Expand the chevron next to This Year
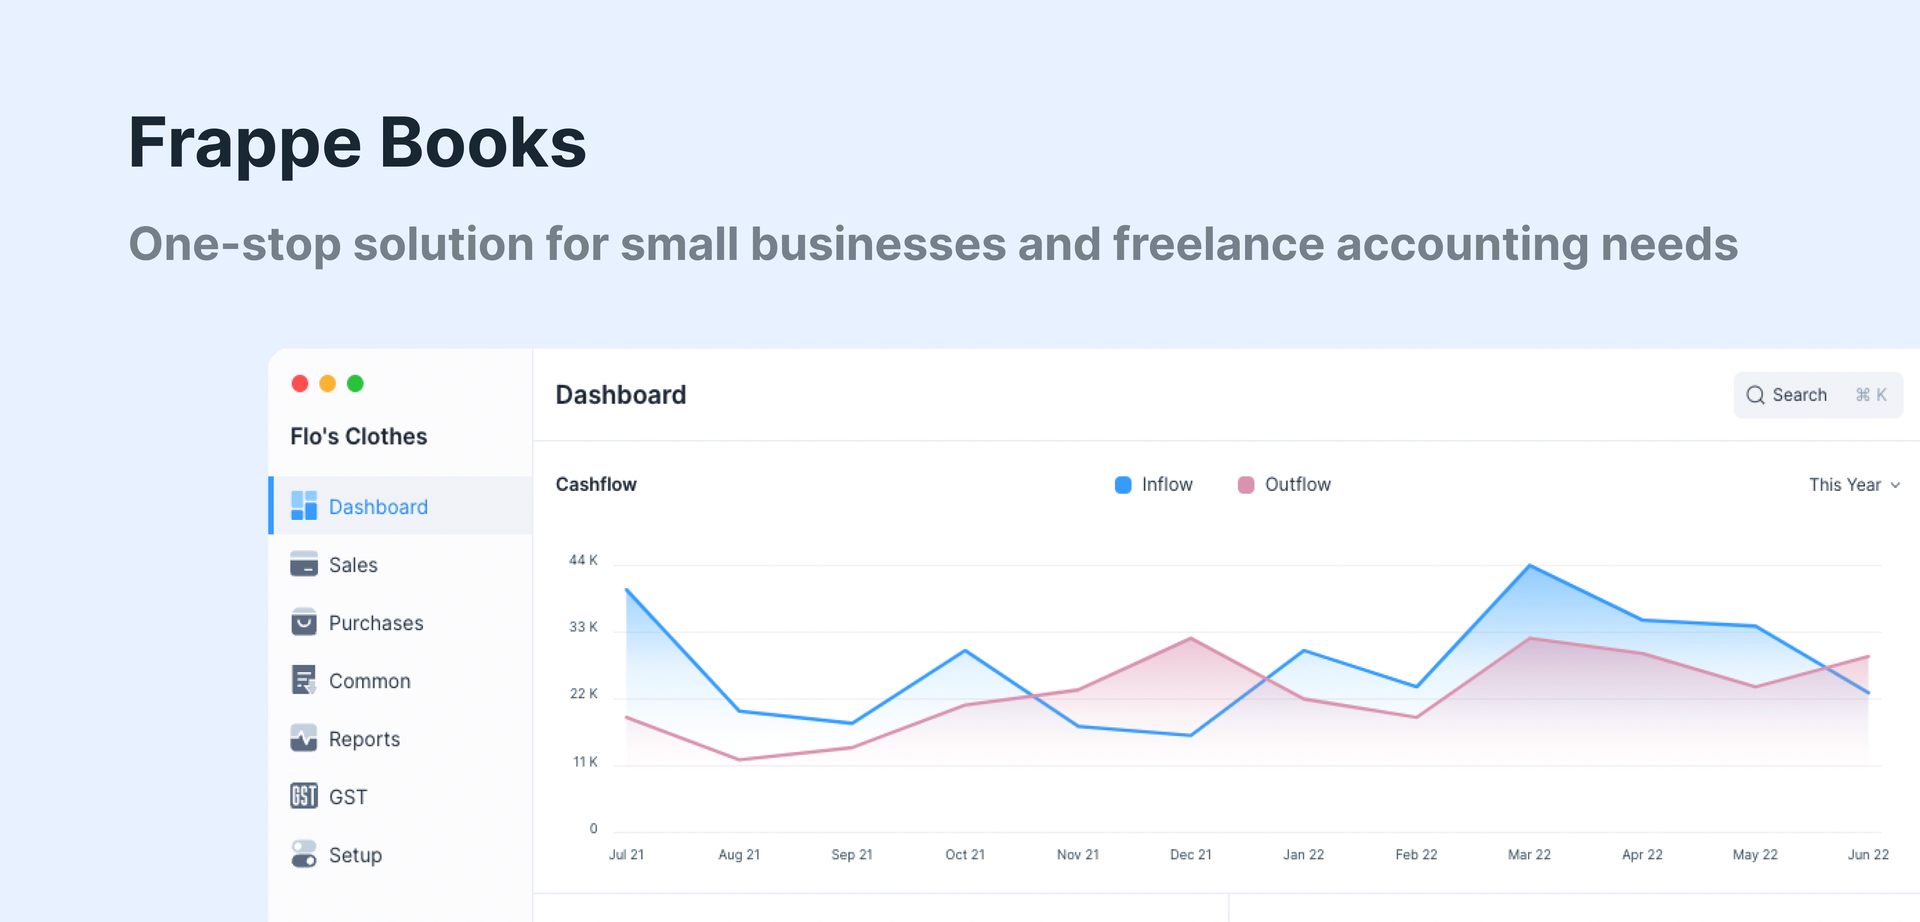1920x922 pixels. [x=1896, y=484]
